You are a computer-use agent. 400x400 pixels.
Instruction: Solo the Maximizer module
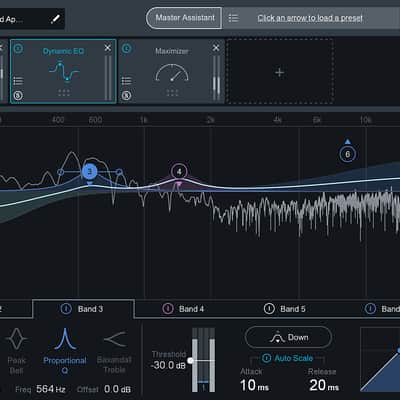pos(126,96)
